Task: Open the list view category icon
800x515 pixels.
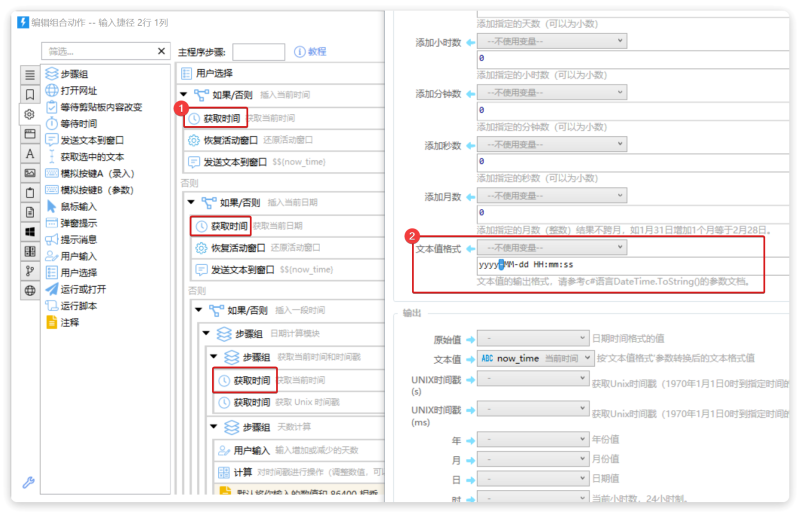Action: tap(30, 75)
